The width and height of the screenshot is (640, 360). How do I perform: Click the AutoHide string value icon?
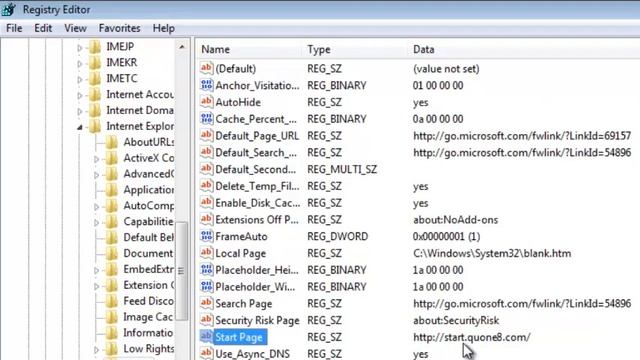207,102
